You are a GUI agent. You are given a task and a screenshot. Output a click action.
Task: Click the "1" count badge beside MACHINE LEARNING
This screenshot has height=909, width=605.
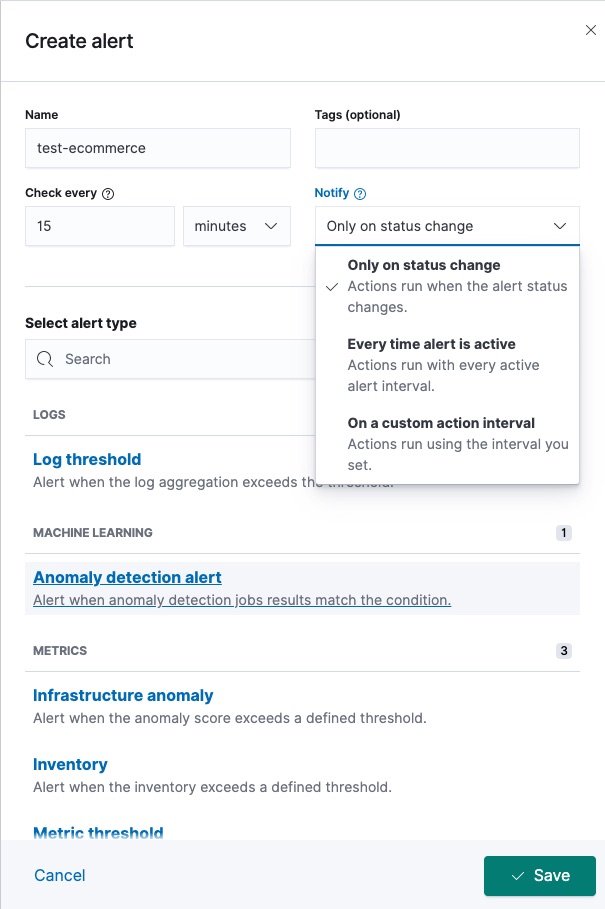point(563,532)
